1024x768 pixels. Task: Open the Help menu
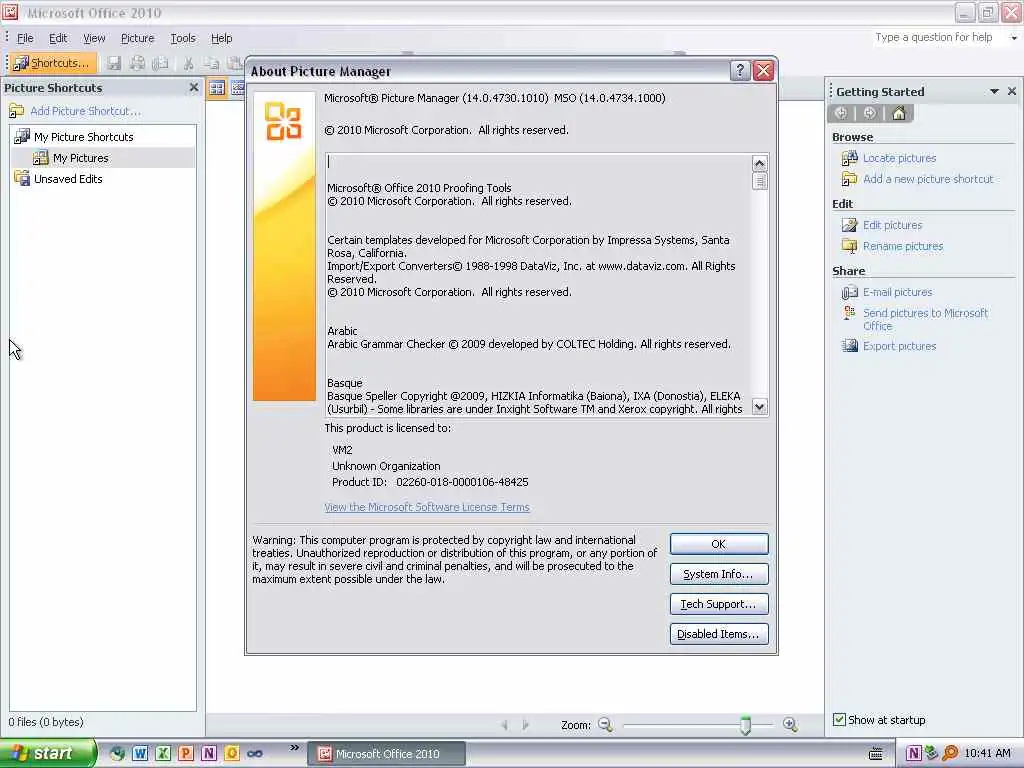pos(221,38)
